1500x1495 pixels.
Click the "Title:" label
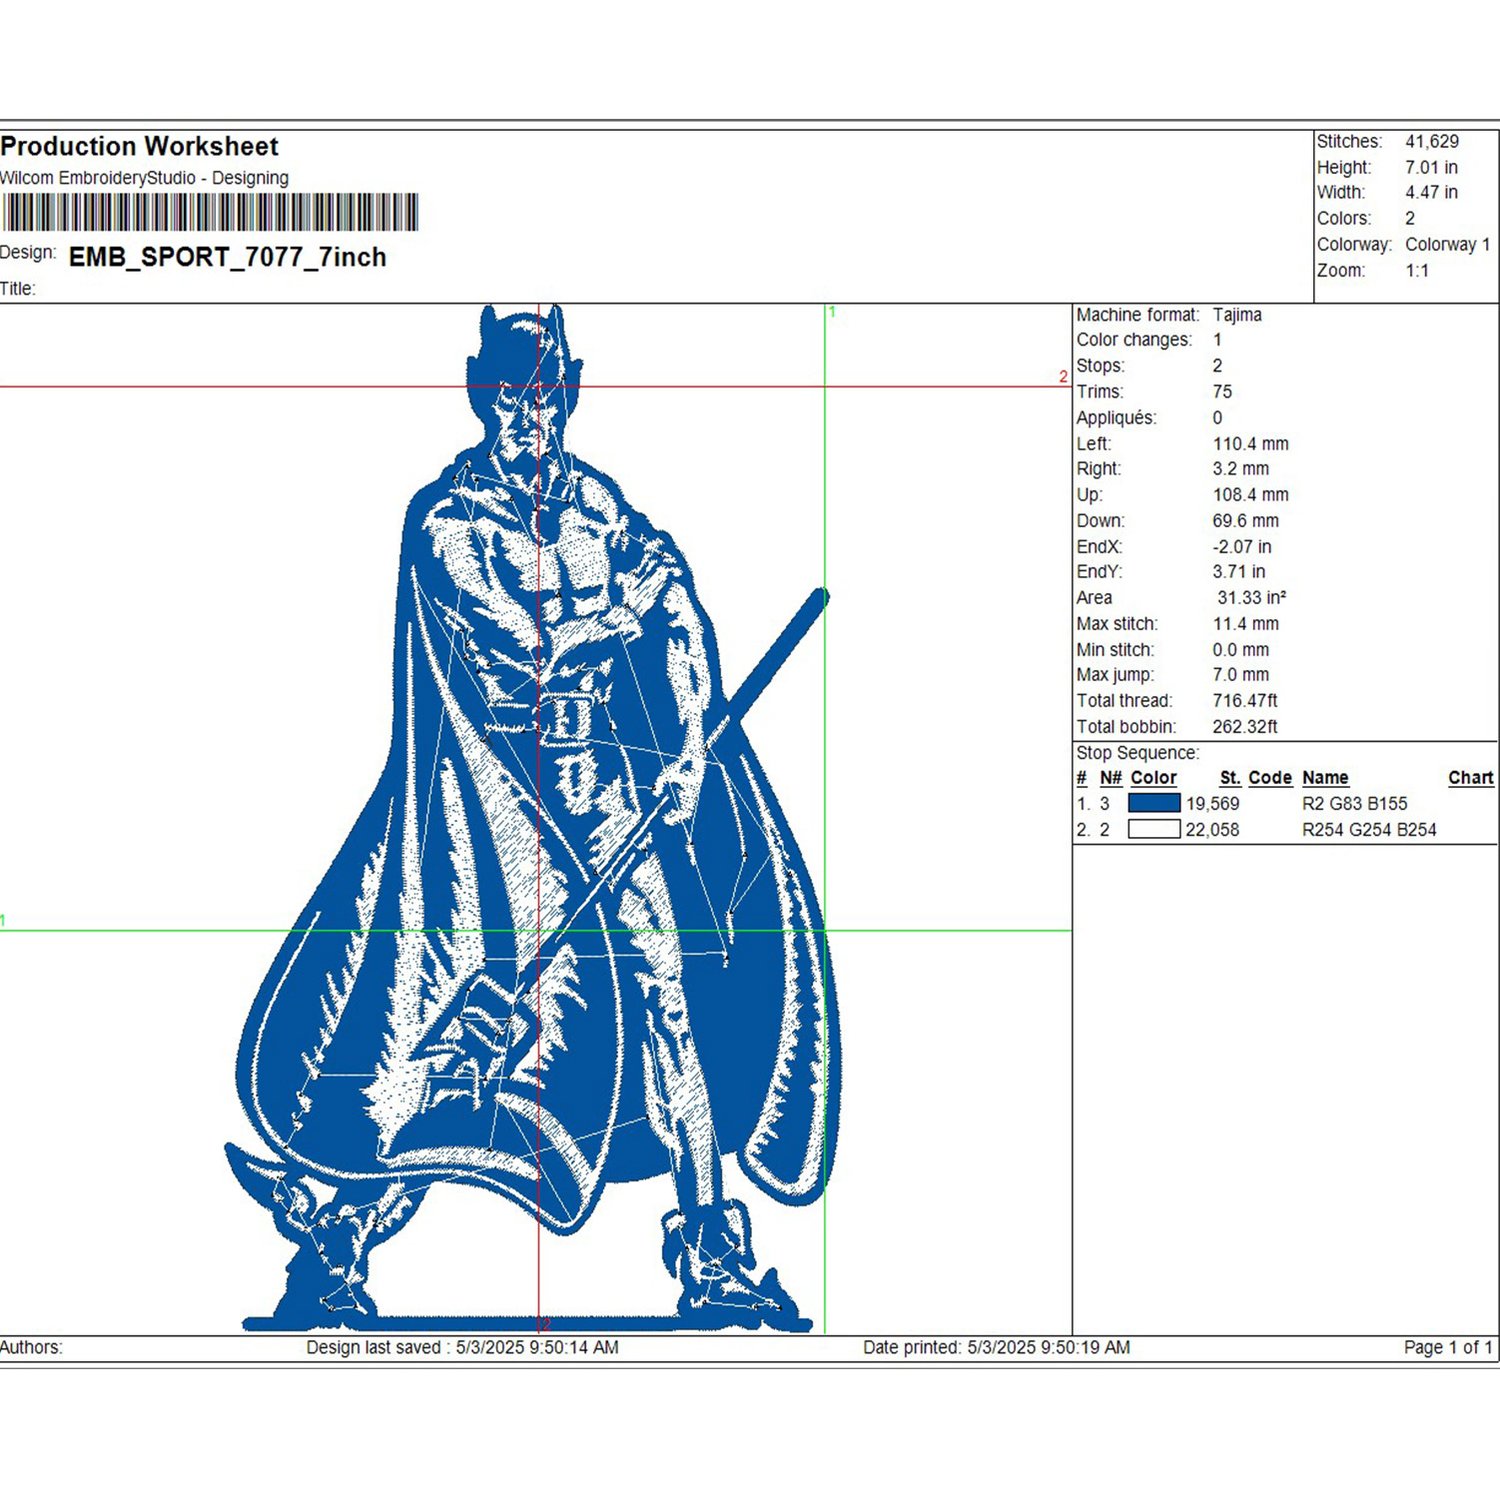click(18, 289)
